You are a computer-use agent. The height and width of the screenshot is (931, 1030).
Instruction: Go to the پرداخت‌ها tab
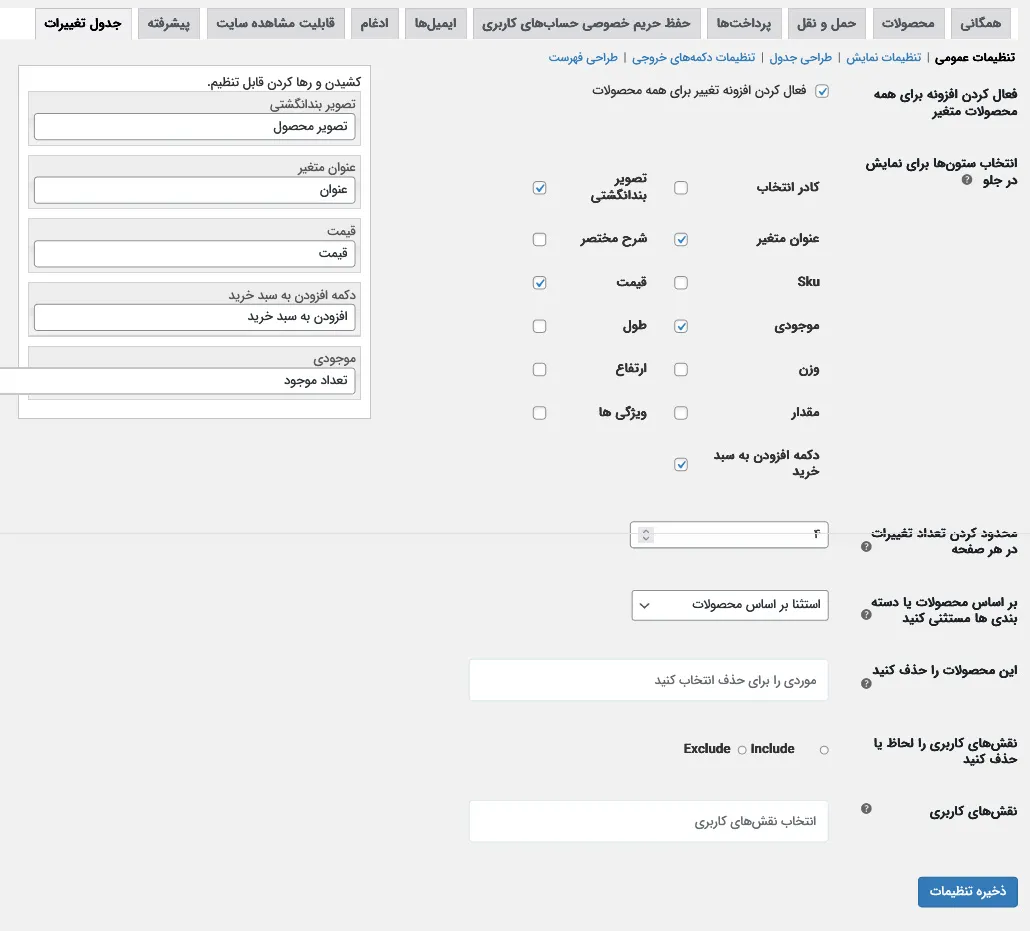point(744,24)
